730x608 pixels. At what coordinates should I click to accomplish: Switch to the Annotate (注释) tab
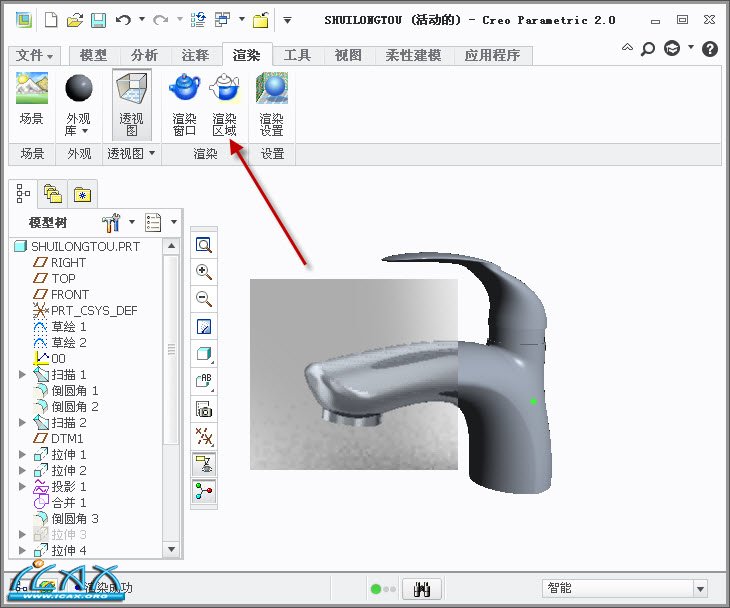click(196, 55)
